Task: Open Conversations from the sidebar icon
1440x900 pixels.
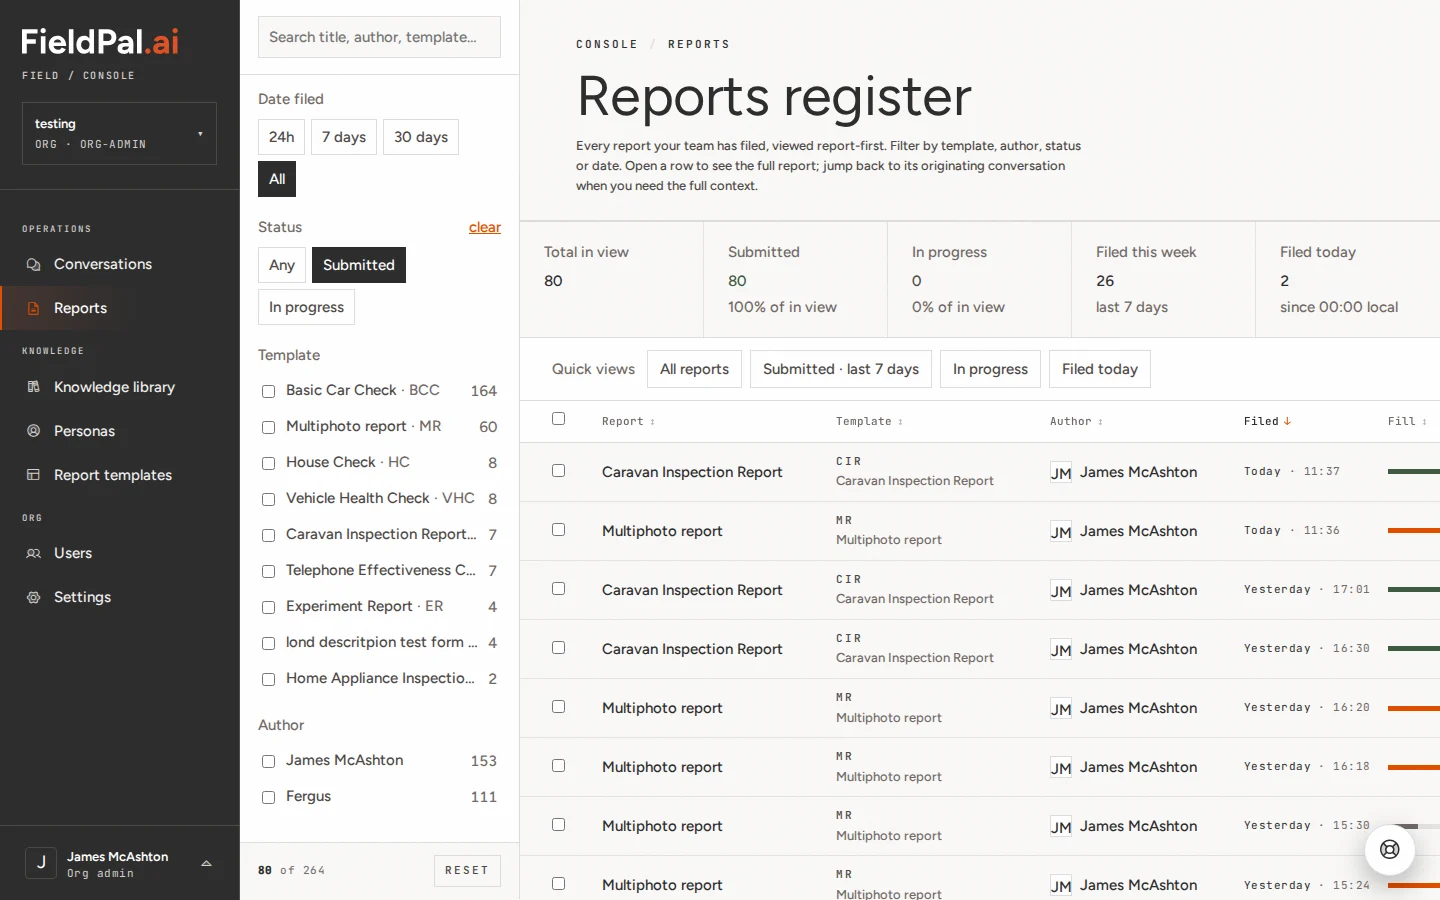Action: click(33, 265)
